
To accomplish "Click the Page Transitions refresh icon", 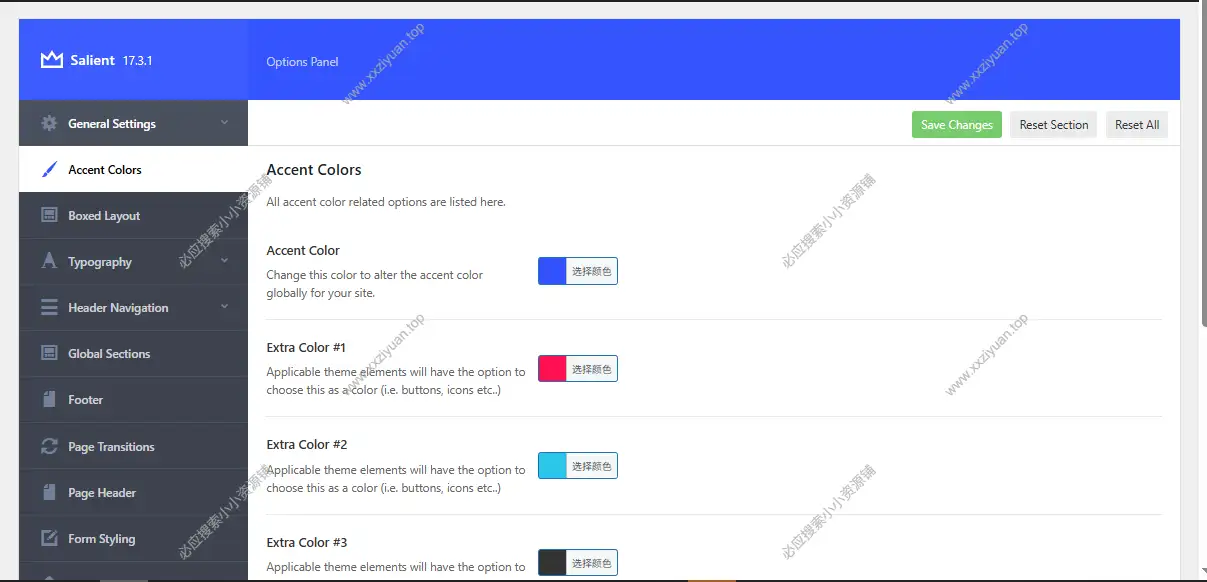I will (x=49, y=447).
